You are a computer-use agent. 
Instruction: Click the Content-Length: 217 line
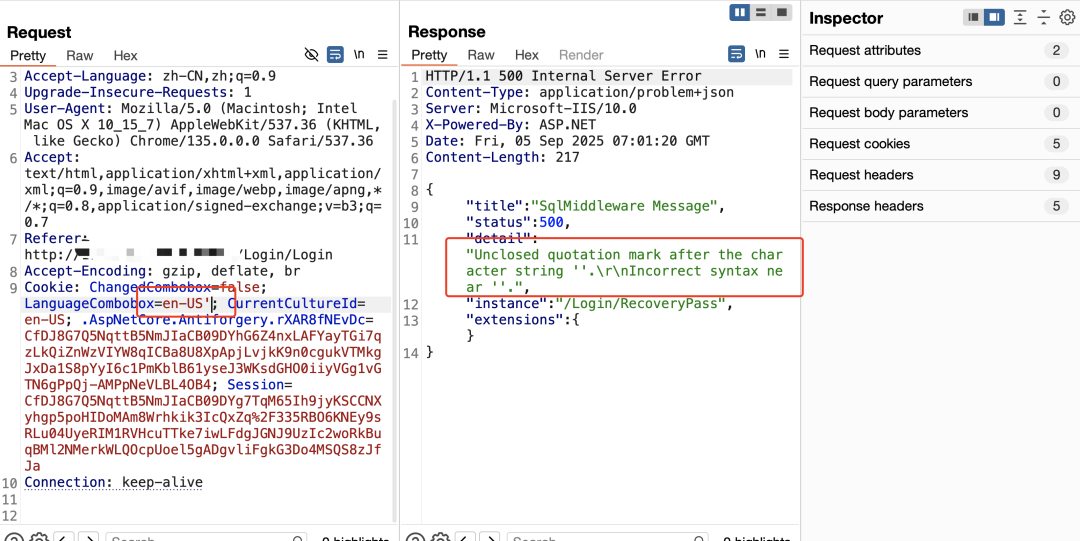[502, 158]
